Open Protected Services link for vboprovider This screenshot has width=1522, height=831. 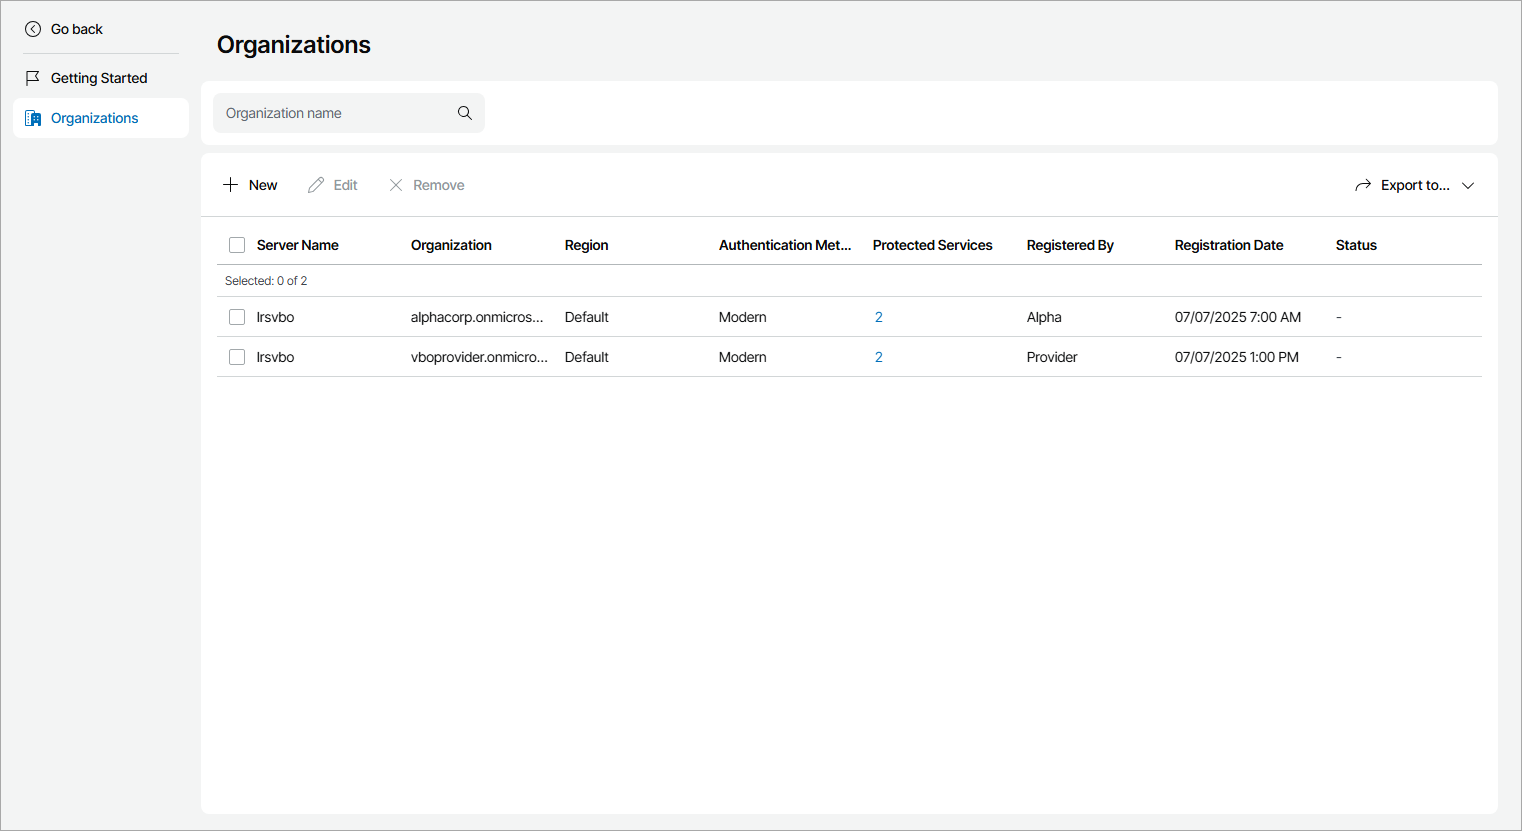tap(879, 357)
